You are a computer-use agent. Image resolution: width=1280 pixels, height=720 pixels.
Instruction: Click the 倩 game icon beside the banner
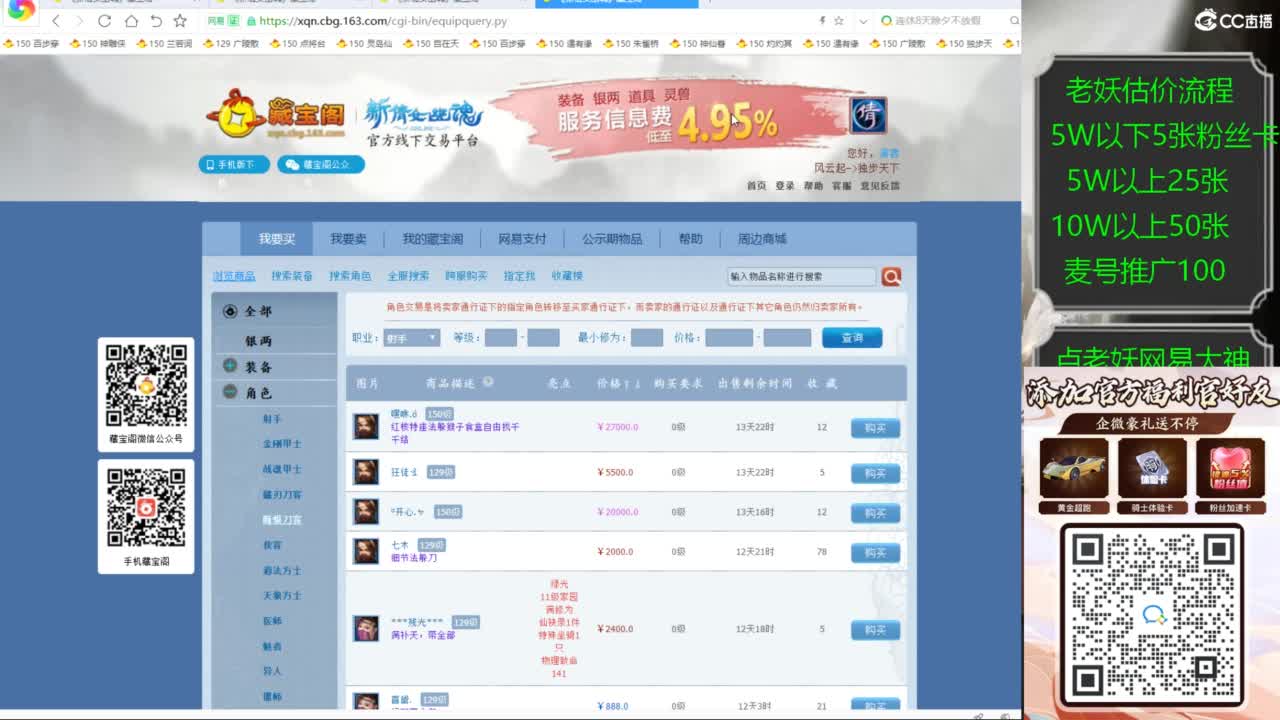(x=867, y=115)
